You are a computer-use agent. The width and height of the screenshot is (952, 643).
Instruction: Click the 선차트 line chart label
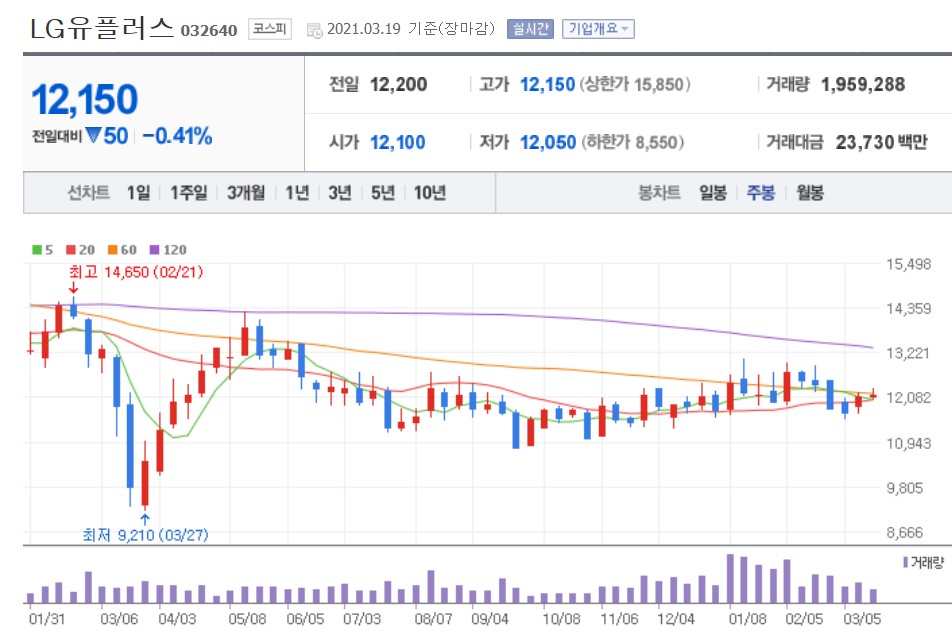click(88, 193)
